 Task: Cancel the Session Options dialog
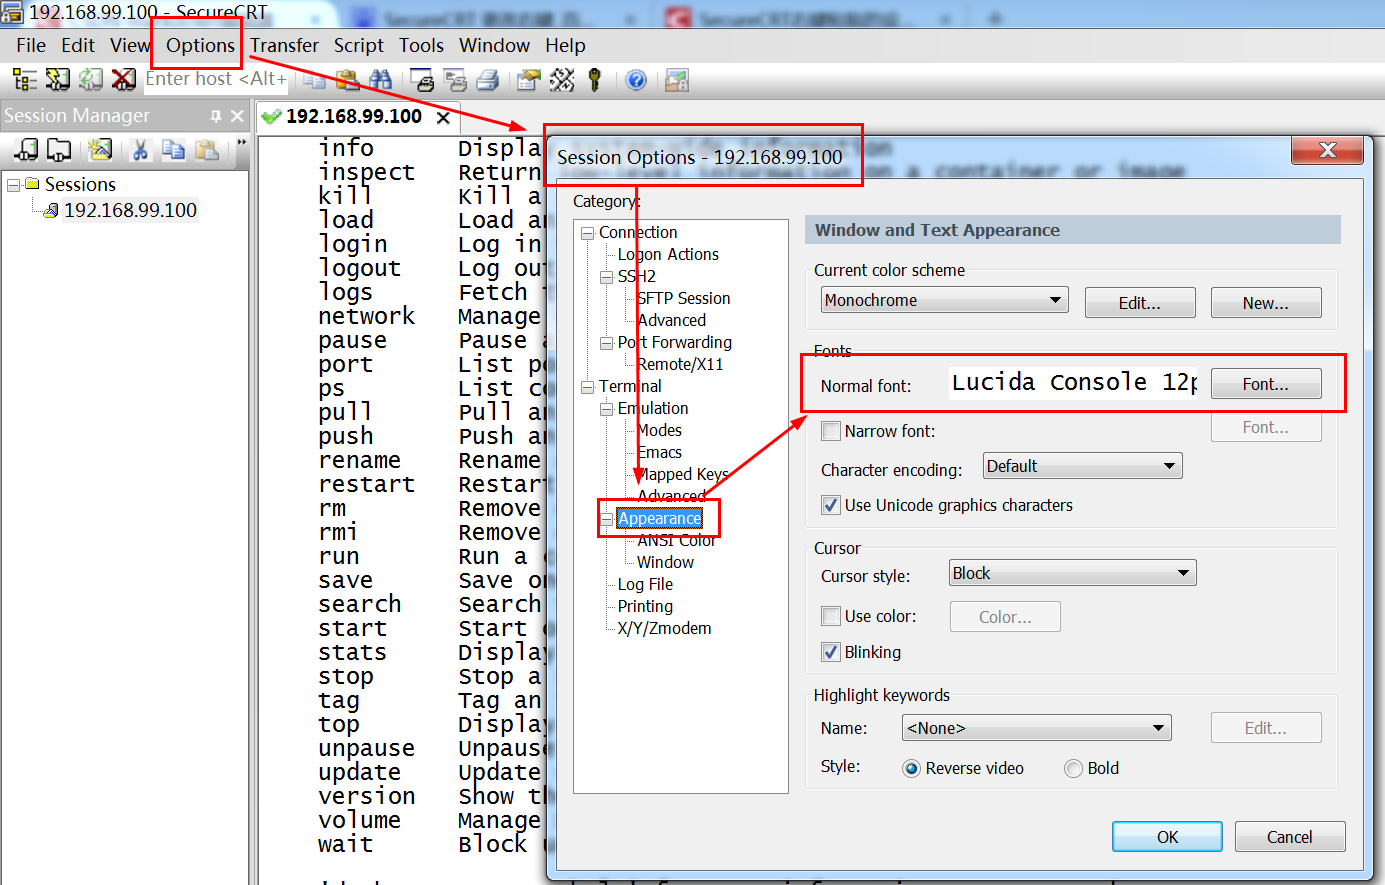[x=1290, y=837]
